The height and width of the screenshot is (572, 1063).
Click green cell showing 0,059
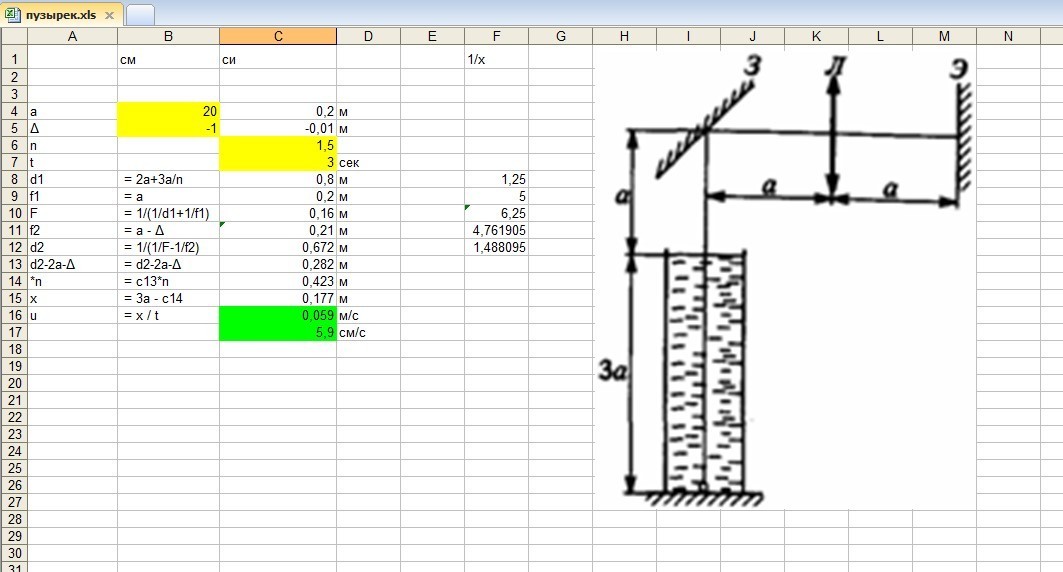coord(278,315)
